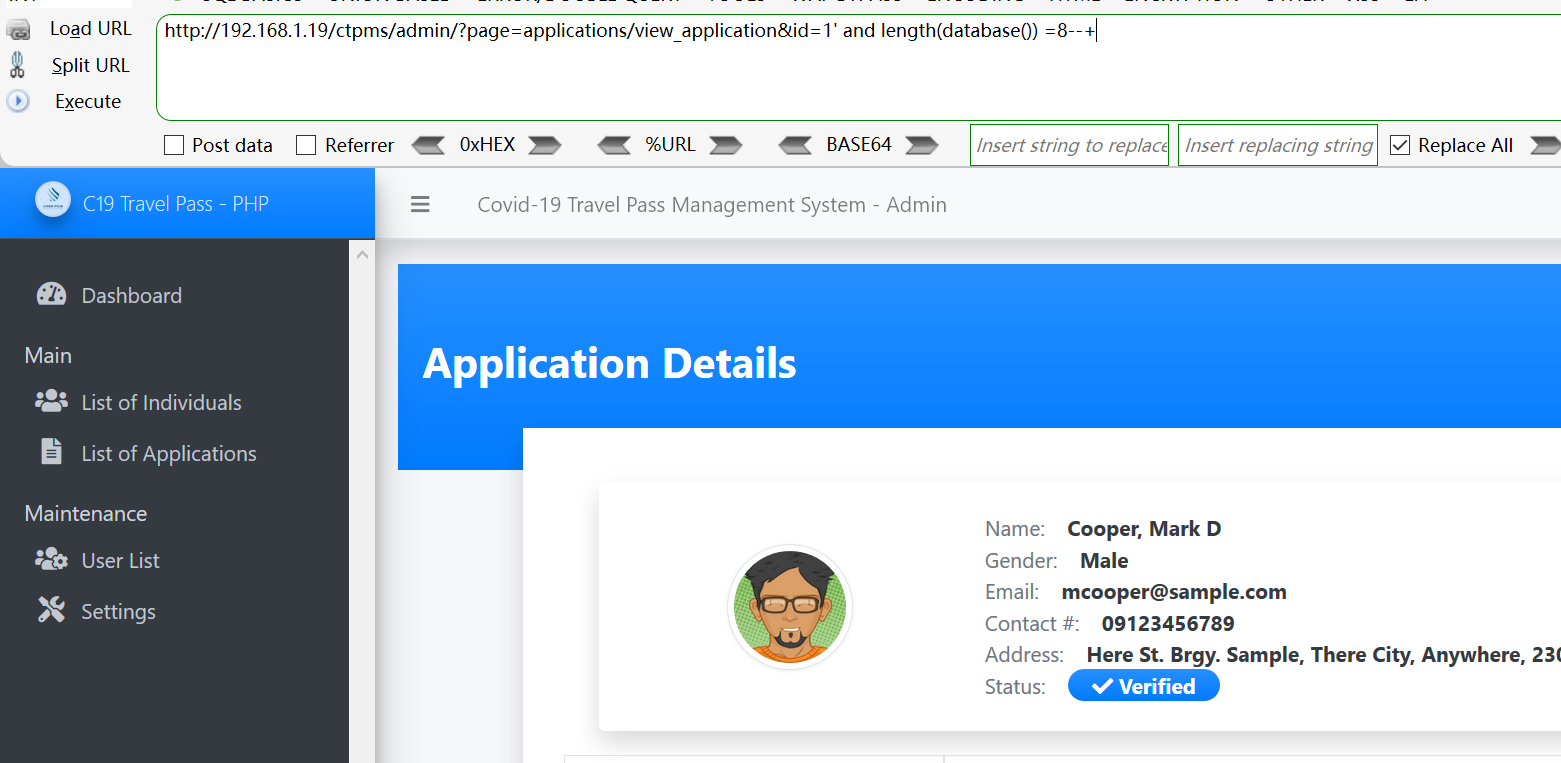Enable the Post data checkbox
1561x763 pixels.
174,146
